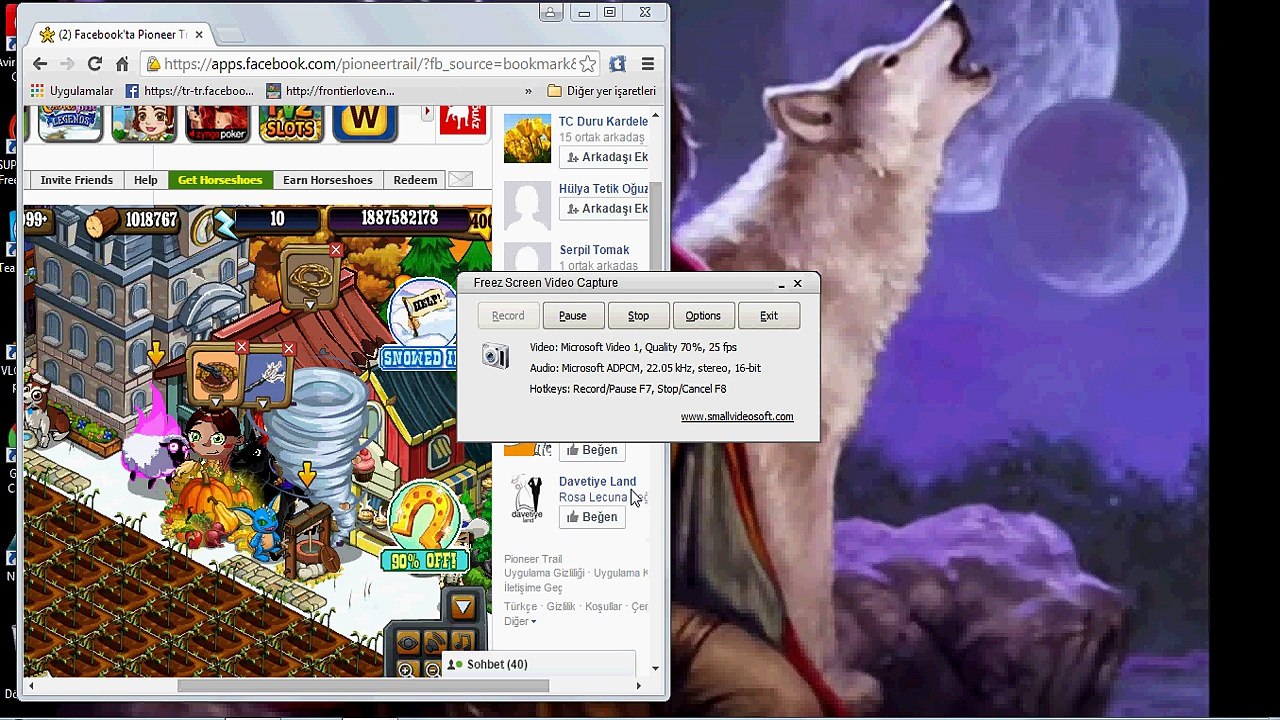
Task: Select the Help tab
Action: pyautogui.click(x=146, y=180)
